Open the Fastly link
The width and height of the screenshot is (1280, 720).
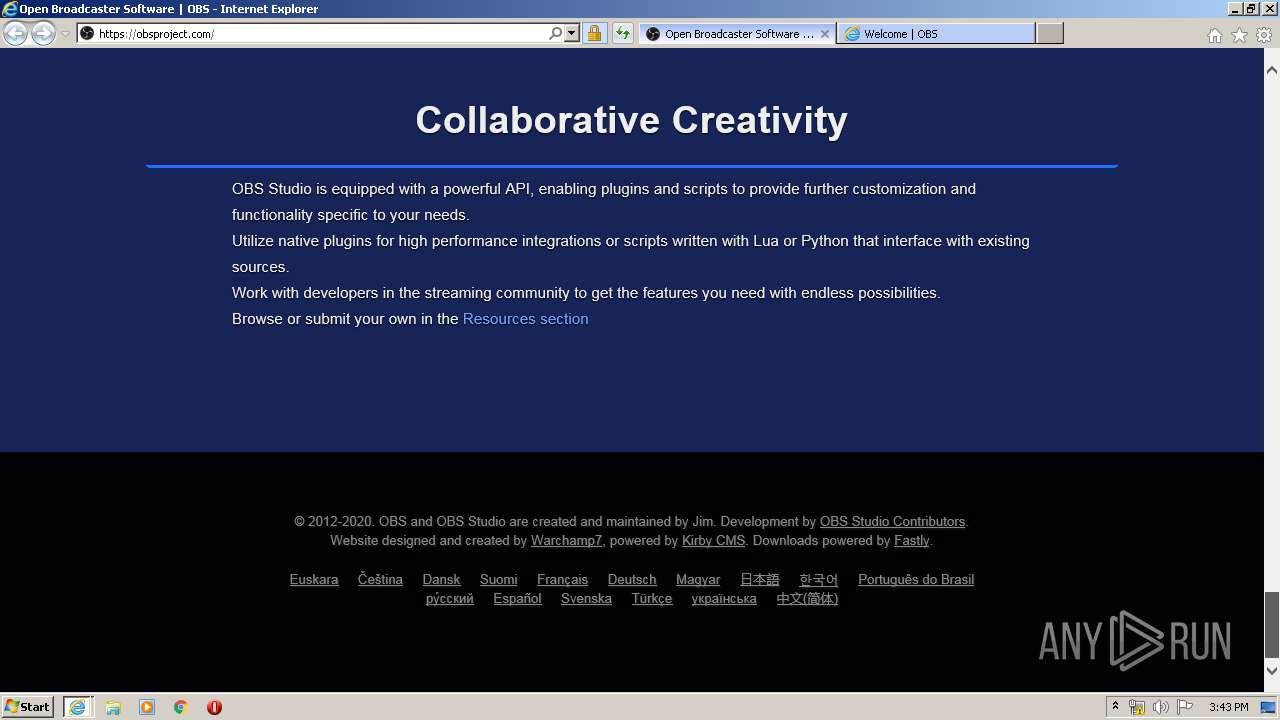[911, 541]
